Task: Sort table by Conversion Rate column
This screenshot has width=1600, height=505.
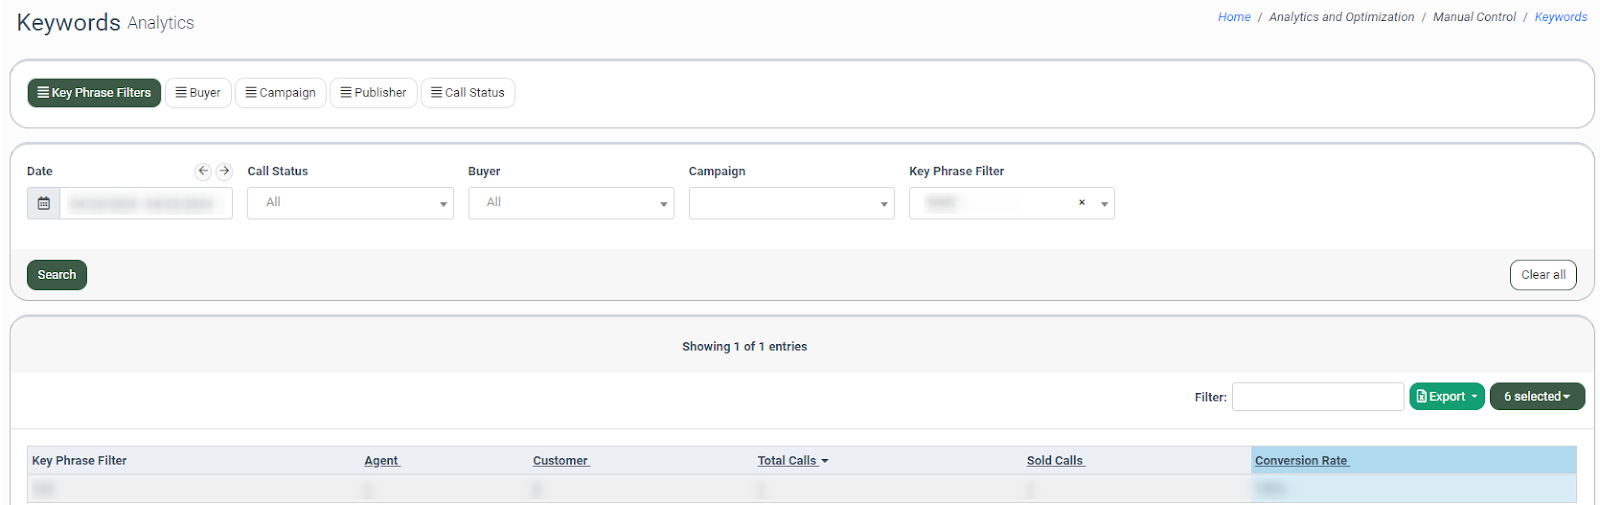Action: (1301, 461)
